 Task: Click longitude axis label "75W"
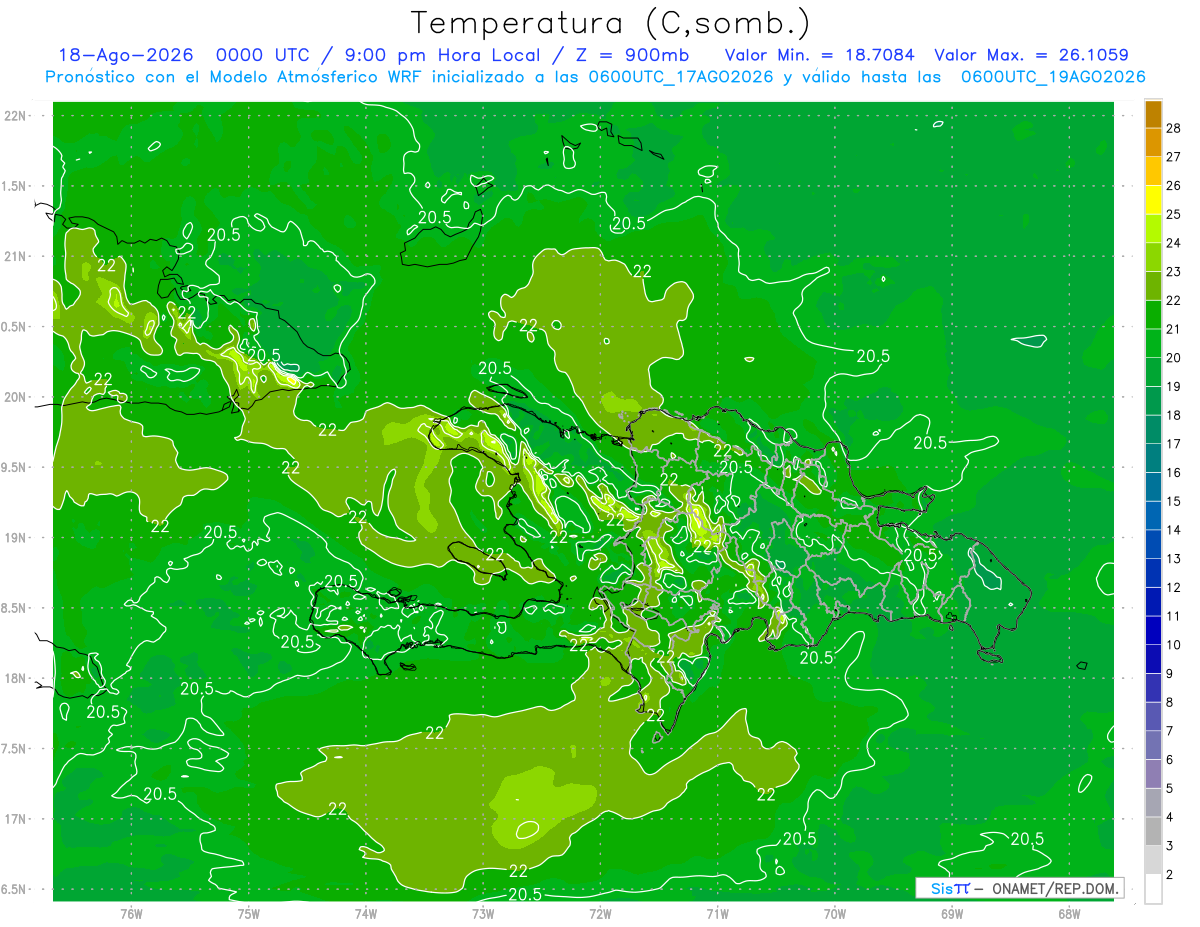(249, 913)
